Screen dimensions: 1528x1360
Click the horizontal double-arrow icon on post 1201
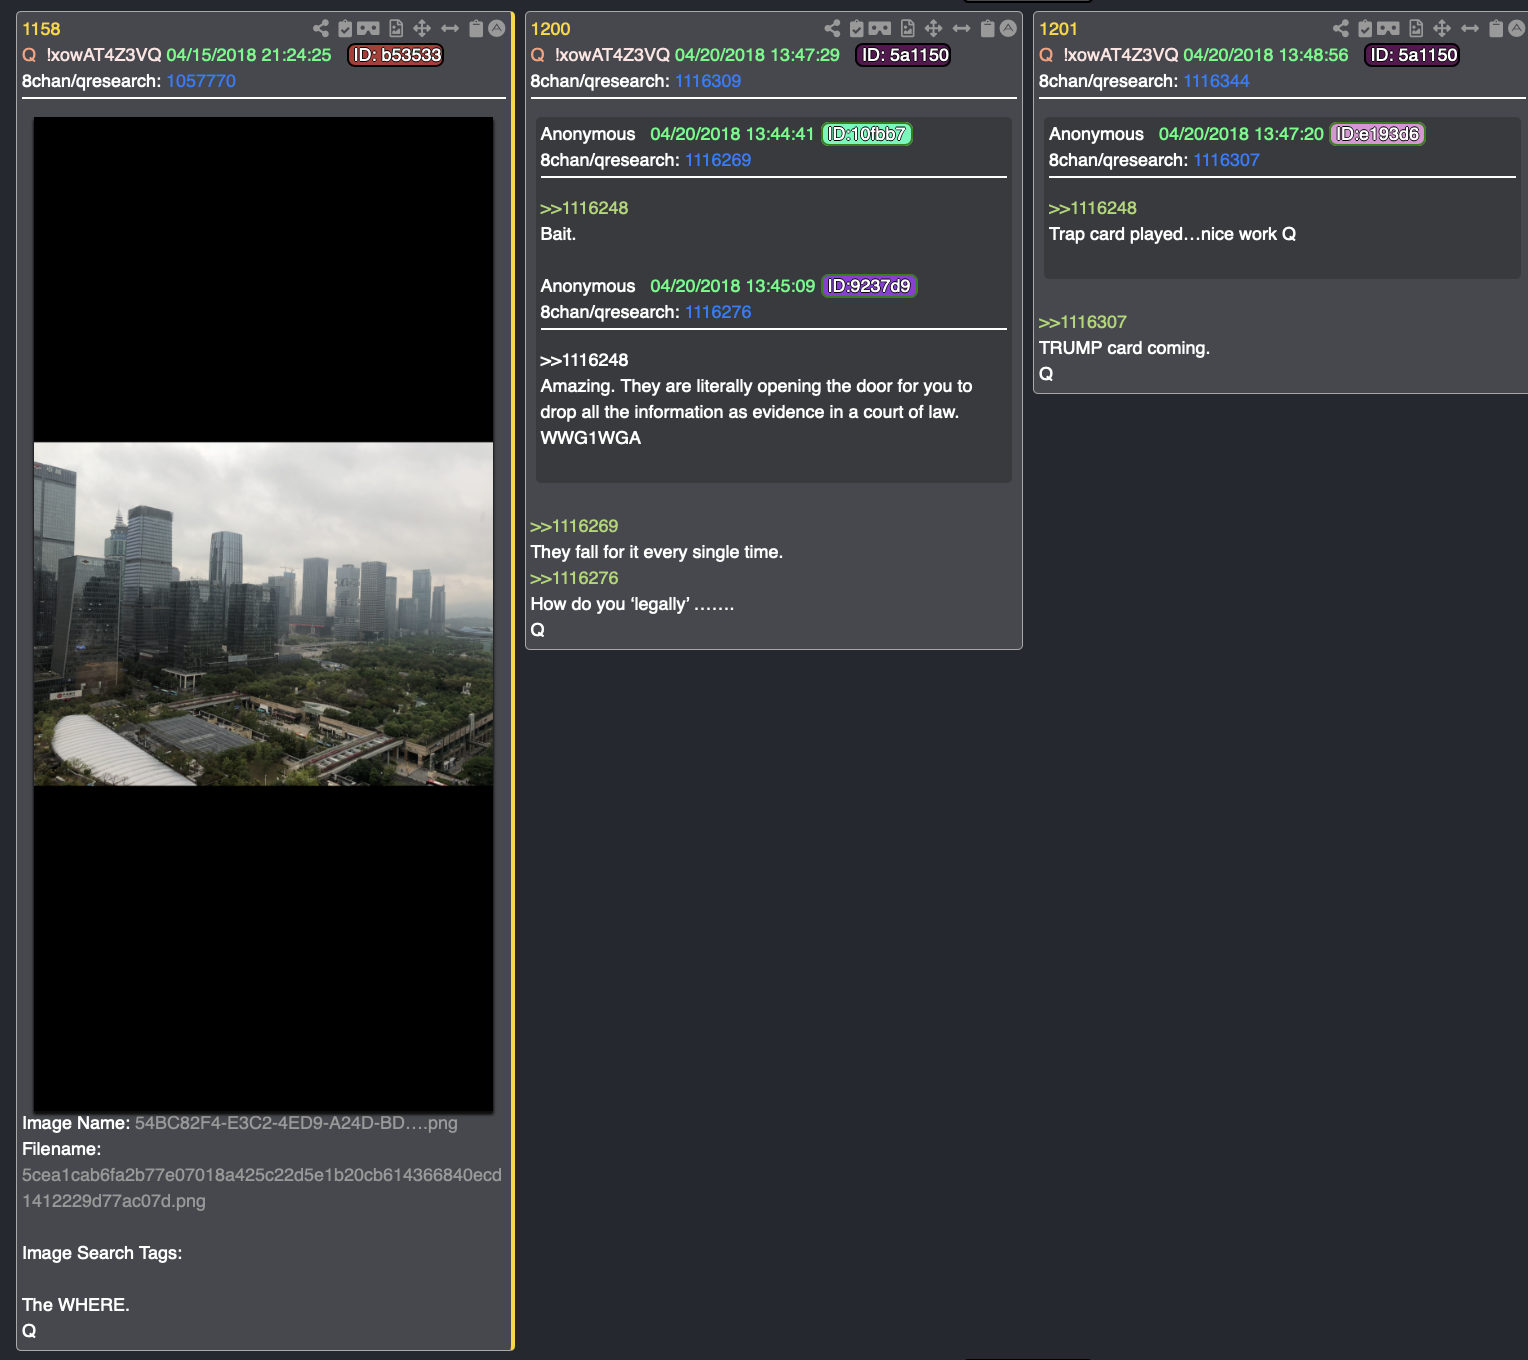1470,29
